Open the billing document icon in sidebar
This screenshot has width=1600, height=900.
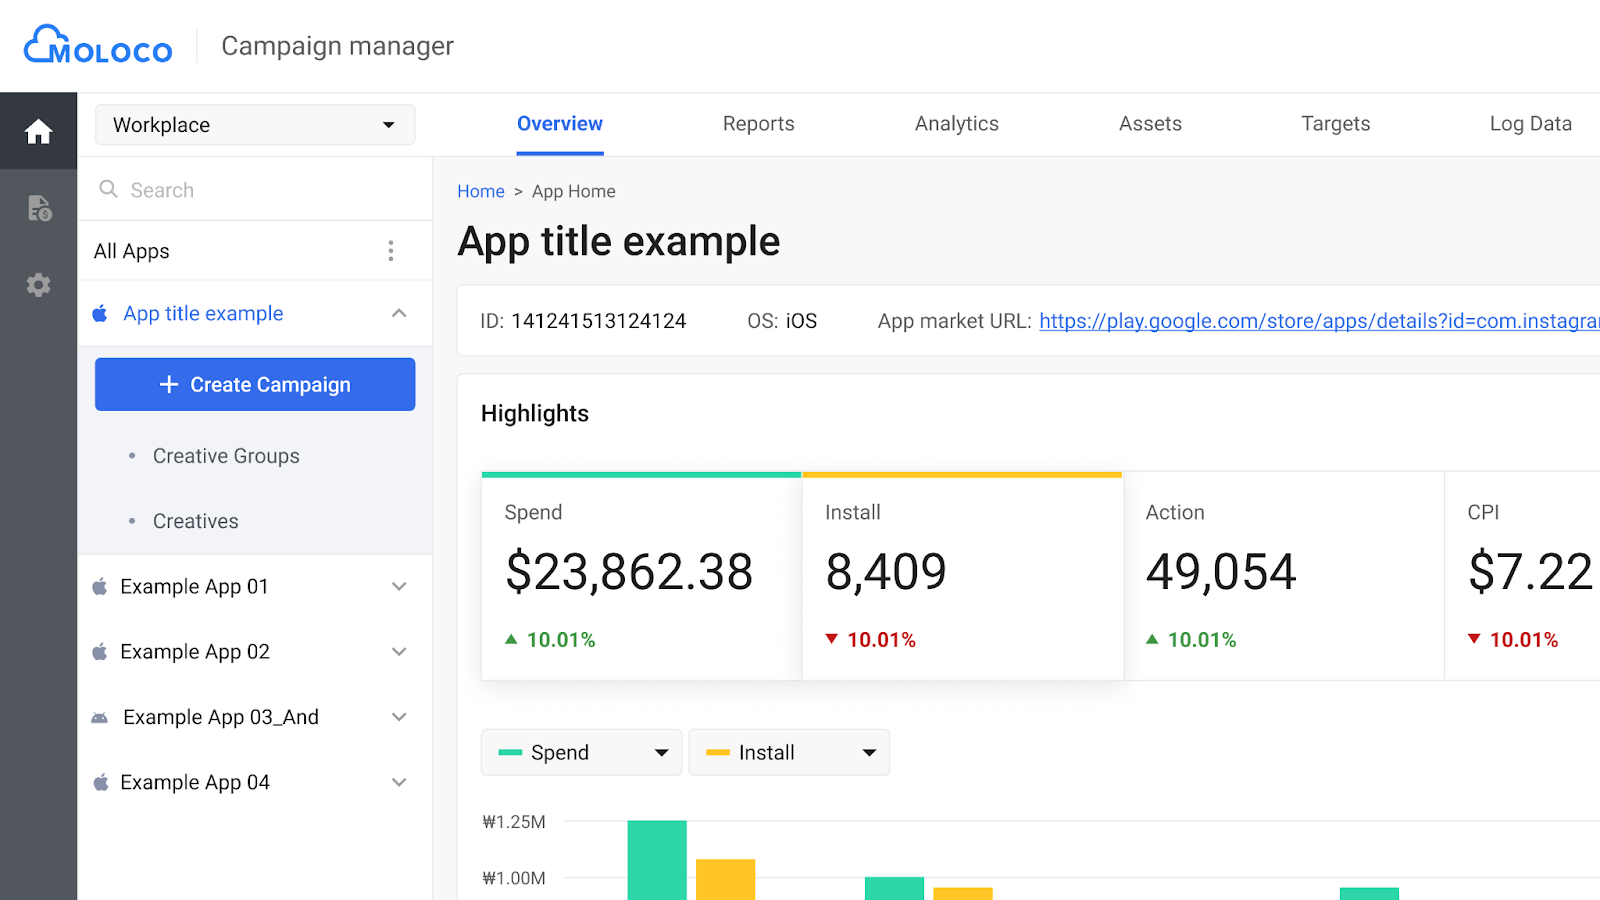(39, 208)
